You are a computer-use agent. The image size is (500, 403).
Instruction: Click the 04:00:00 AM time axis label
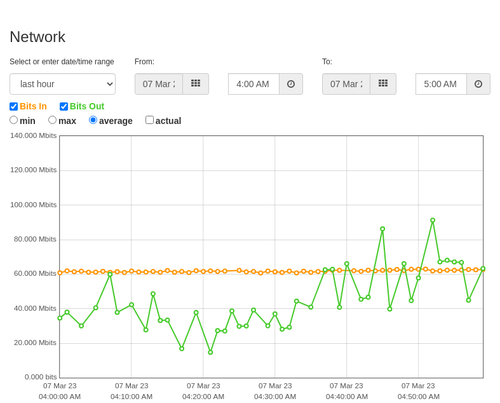pyautogui.click(x=60, y=397)
